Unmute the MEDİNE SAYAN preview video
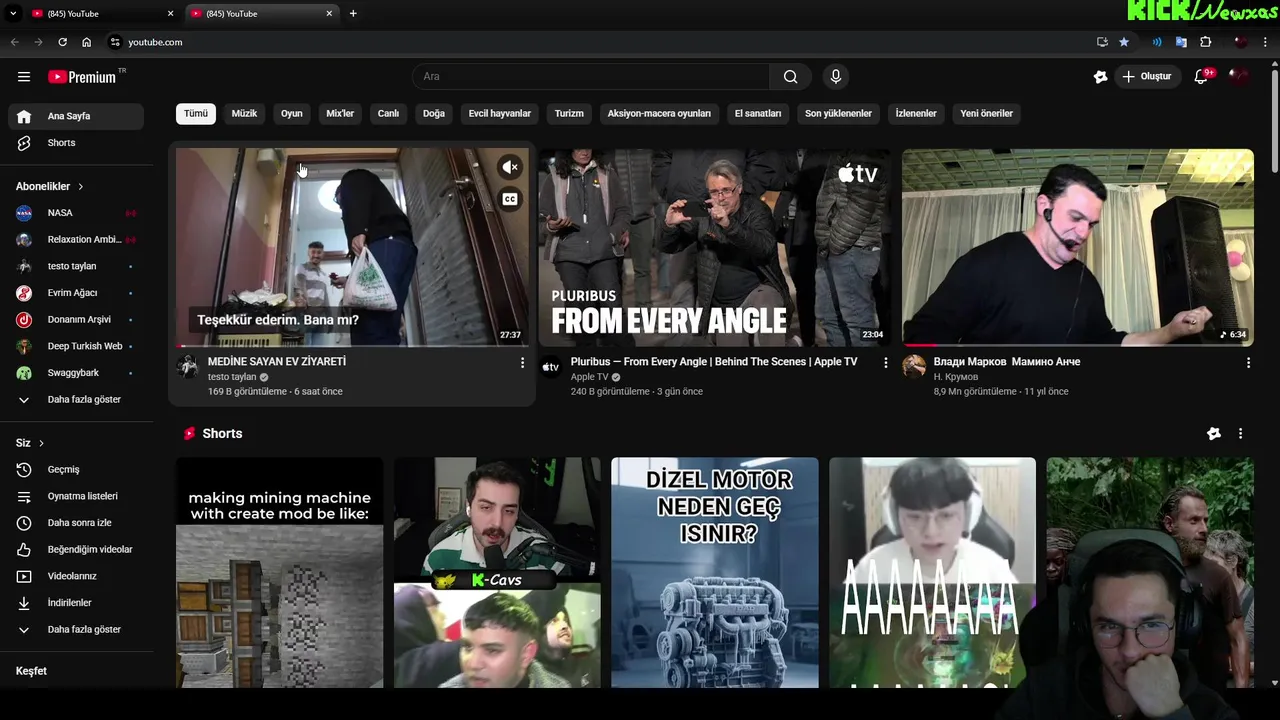 pos(510,167)
